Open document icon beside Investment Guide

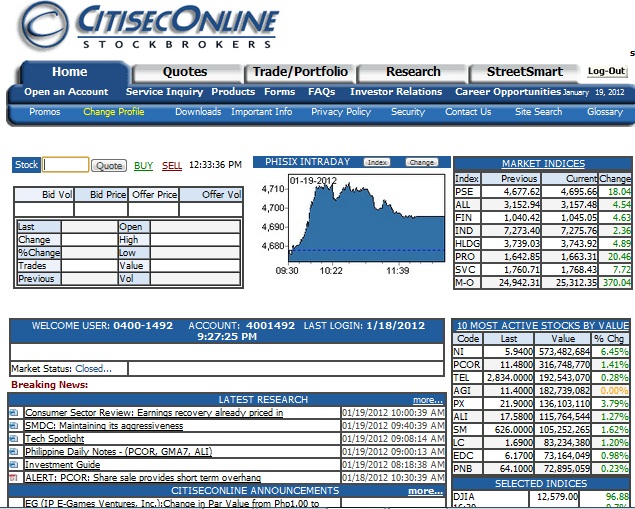[14, 464]
